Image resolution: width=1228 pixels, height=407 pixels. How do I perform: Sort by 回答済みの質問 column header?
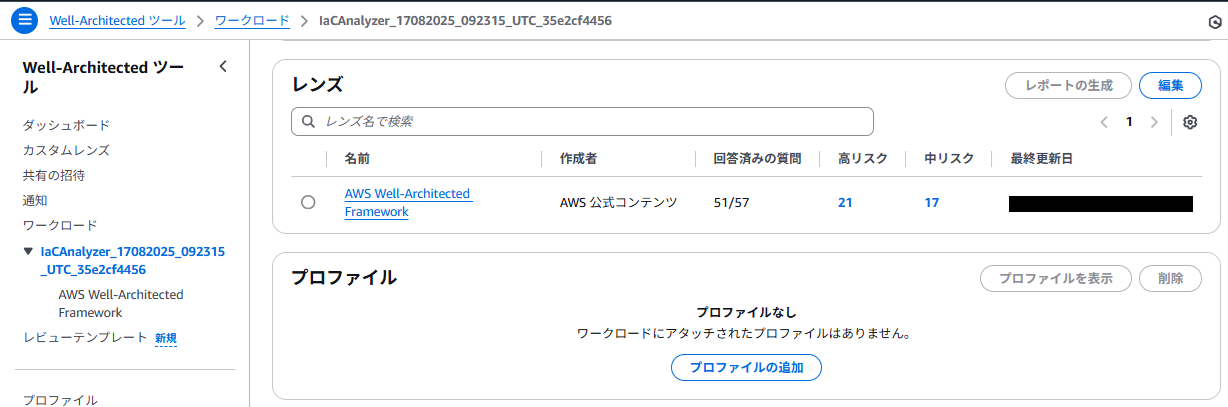pyautogui.click(x=757, y=158)
